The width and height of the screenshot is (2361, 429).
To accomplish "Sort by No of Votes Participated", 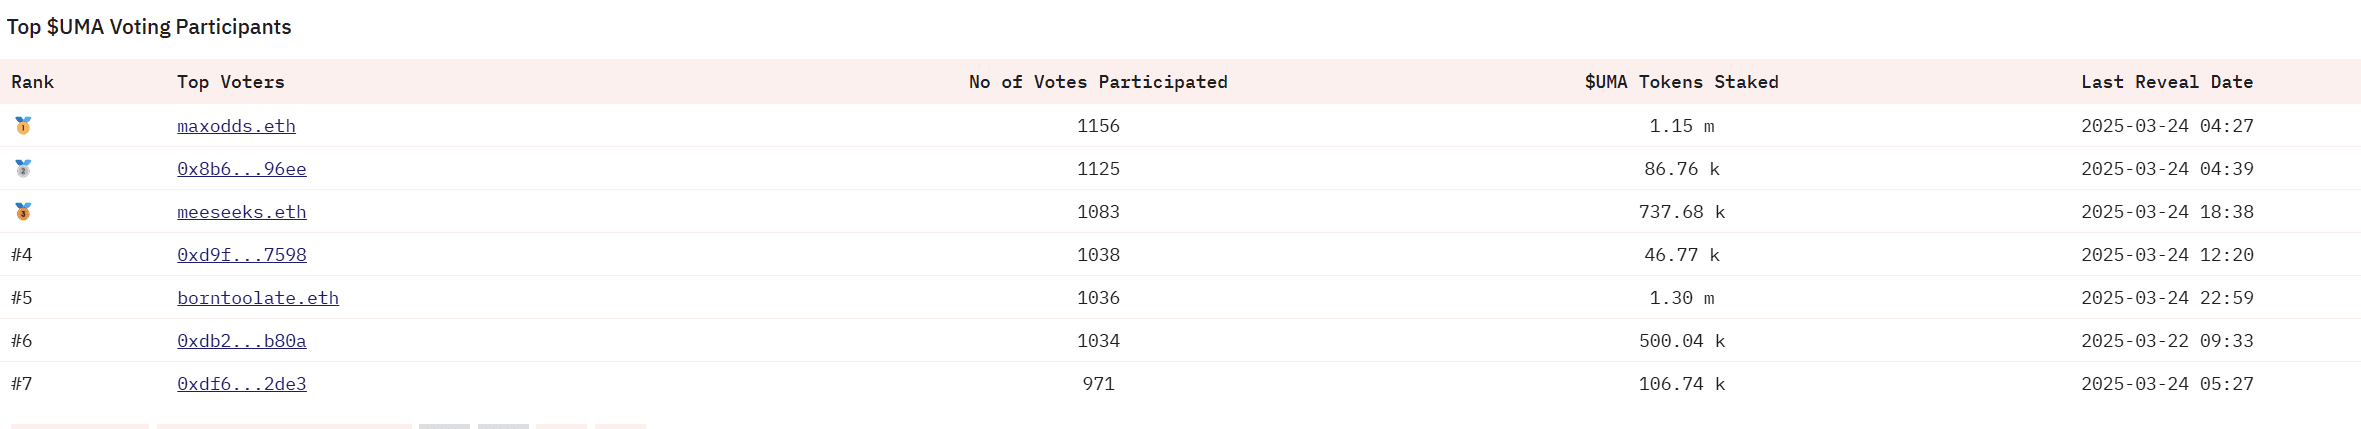I will 1098,82.
